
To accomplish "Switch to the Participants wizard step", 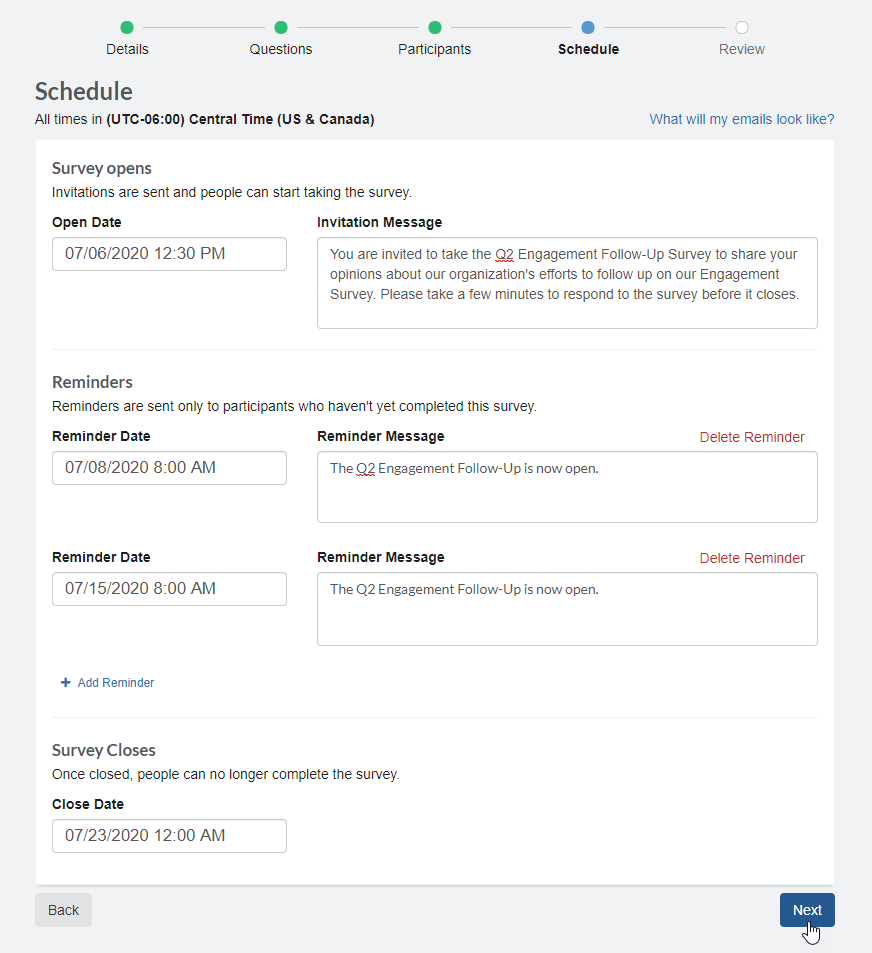I will 434,48.
